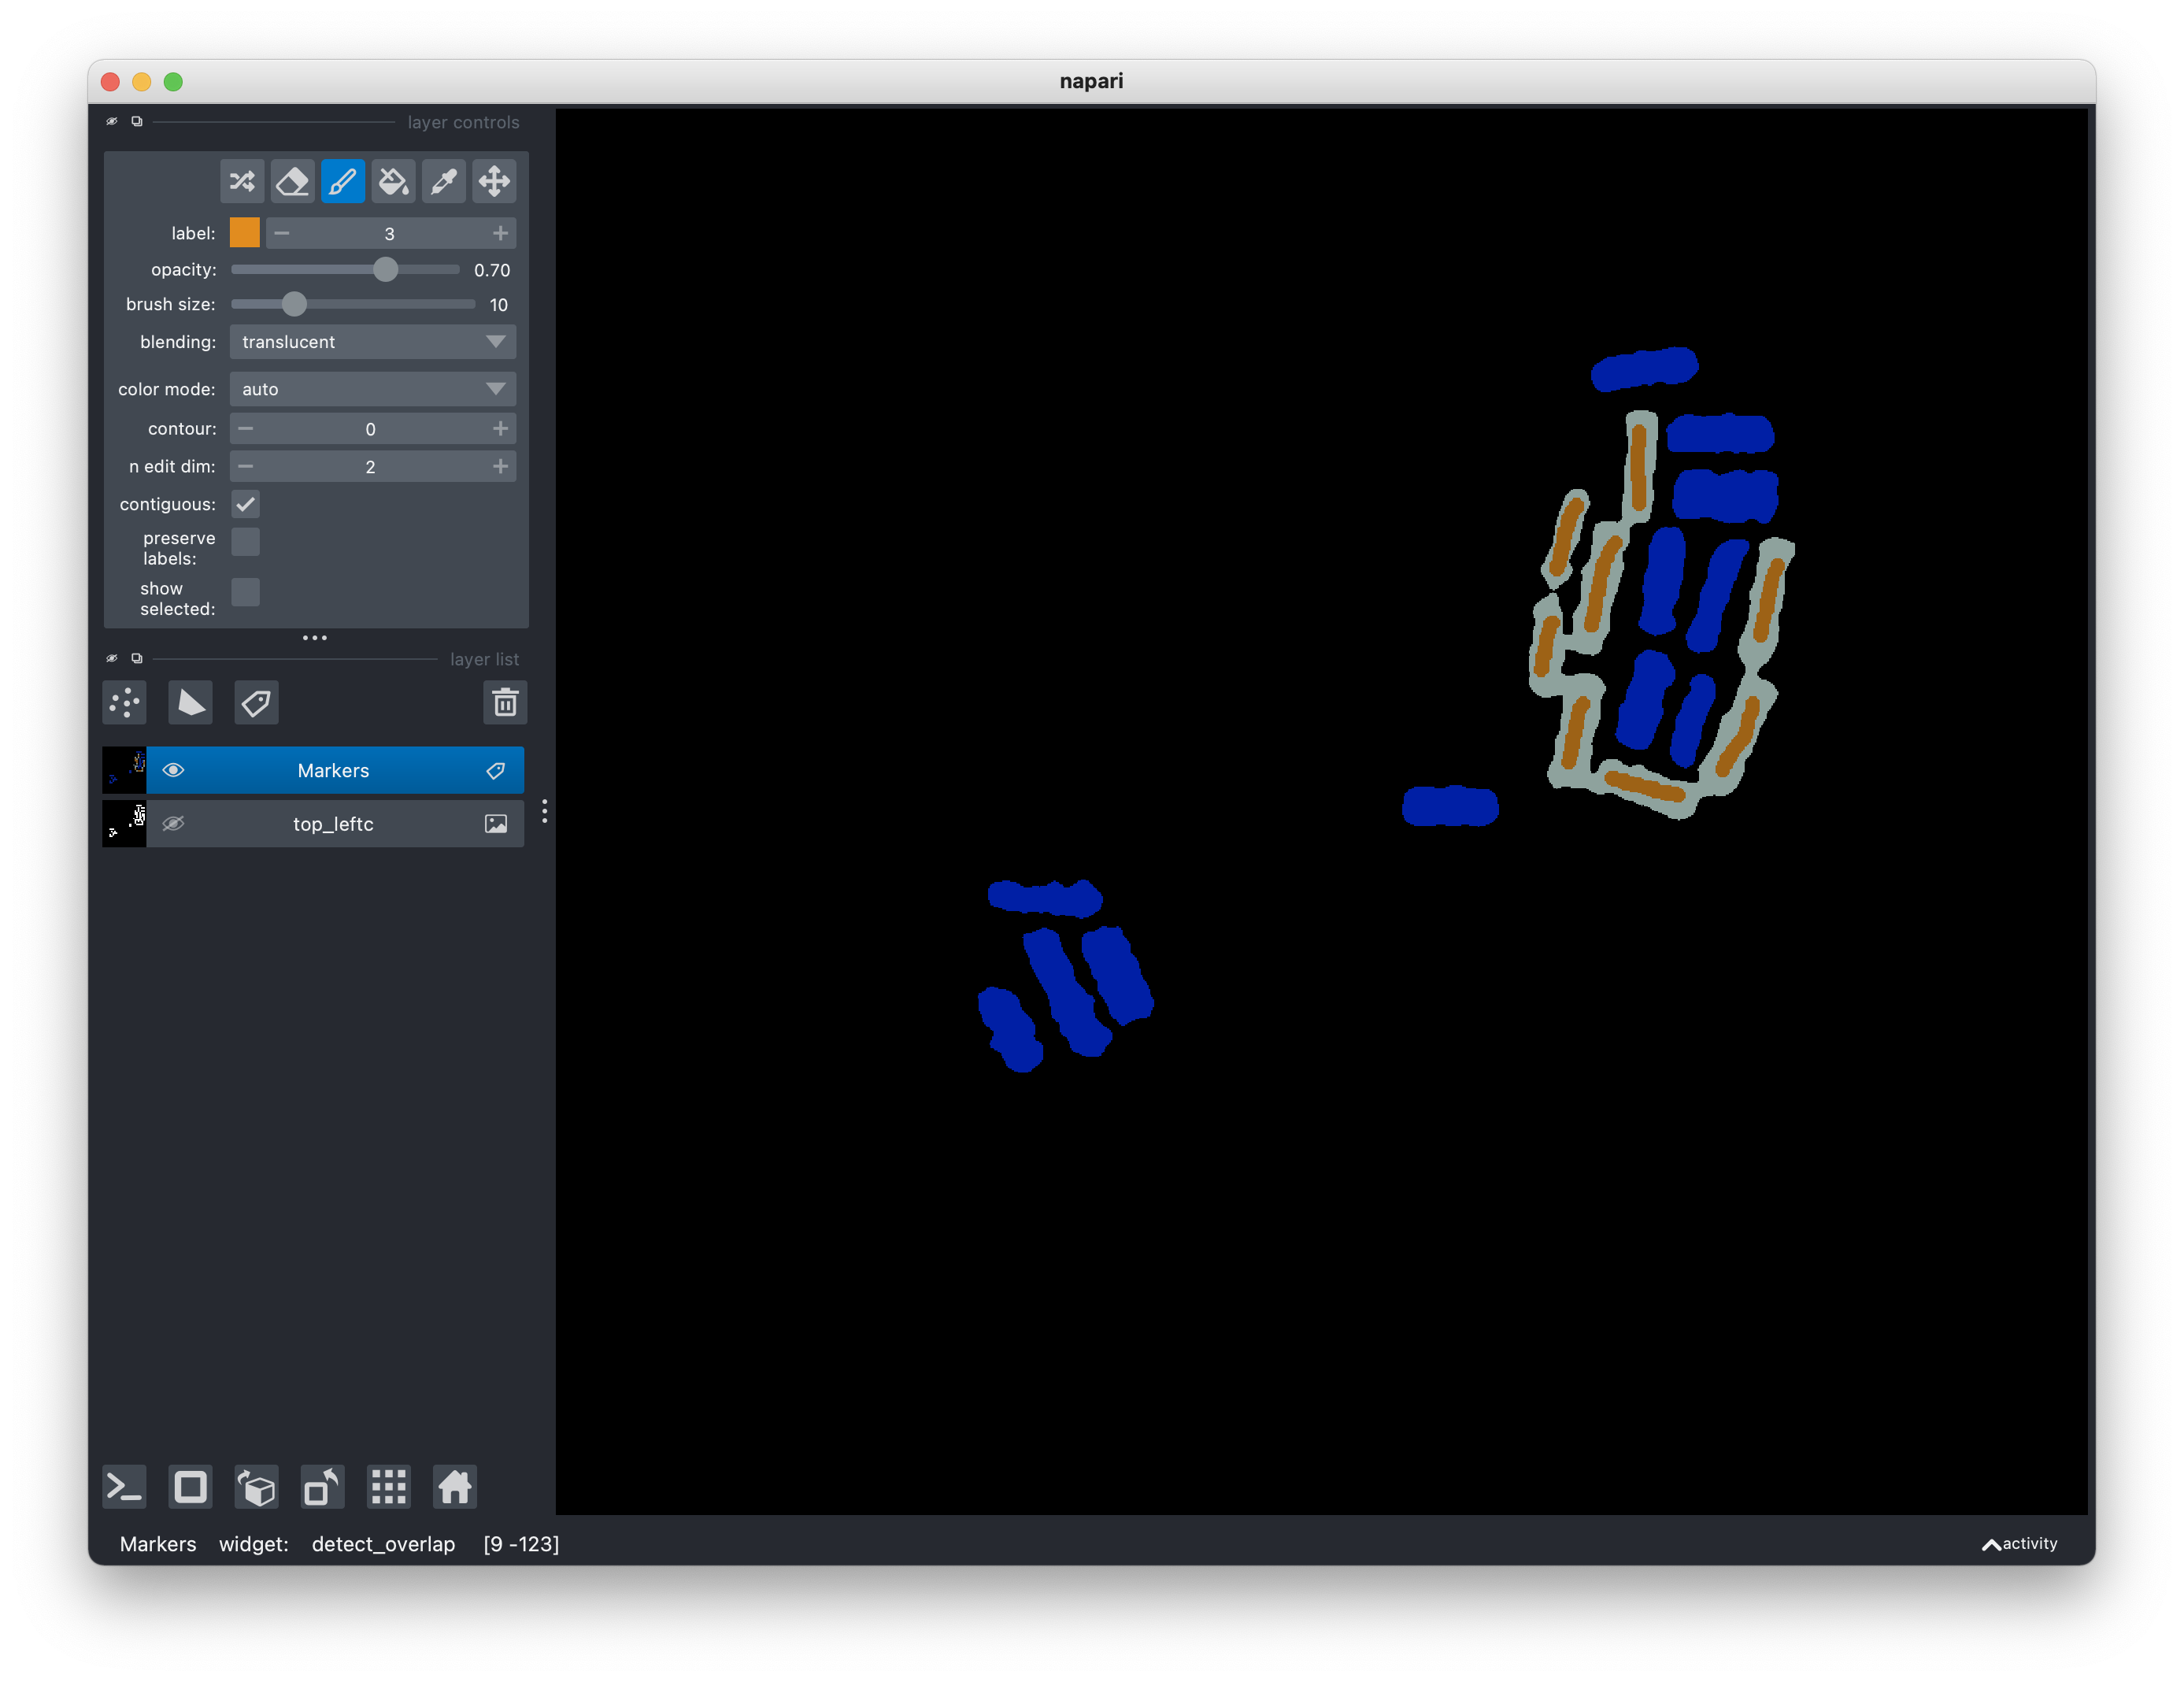Uncheck the contiguous checkbox

coord(245,504)
